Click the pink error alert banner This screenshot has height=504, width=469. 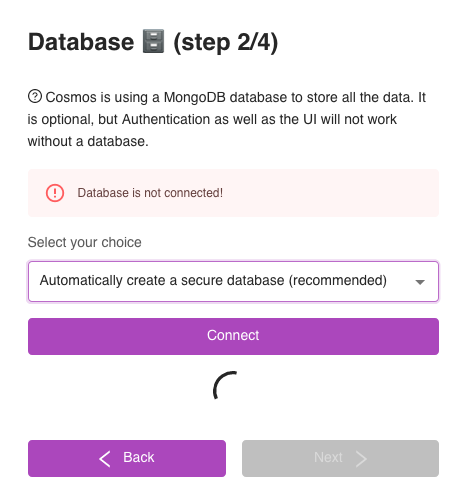233,193
